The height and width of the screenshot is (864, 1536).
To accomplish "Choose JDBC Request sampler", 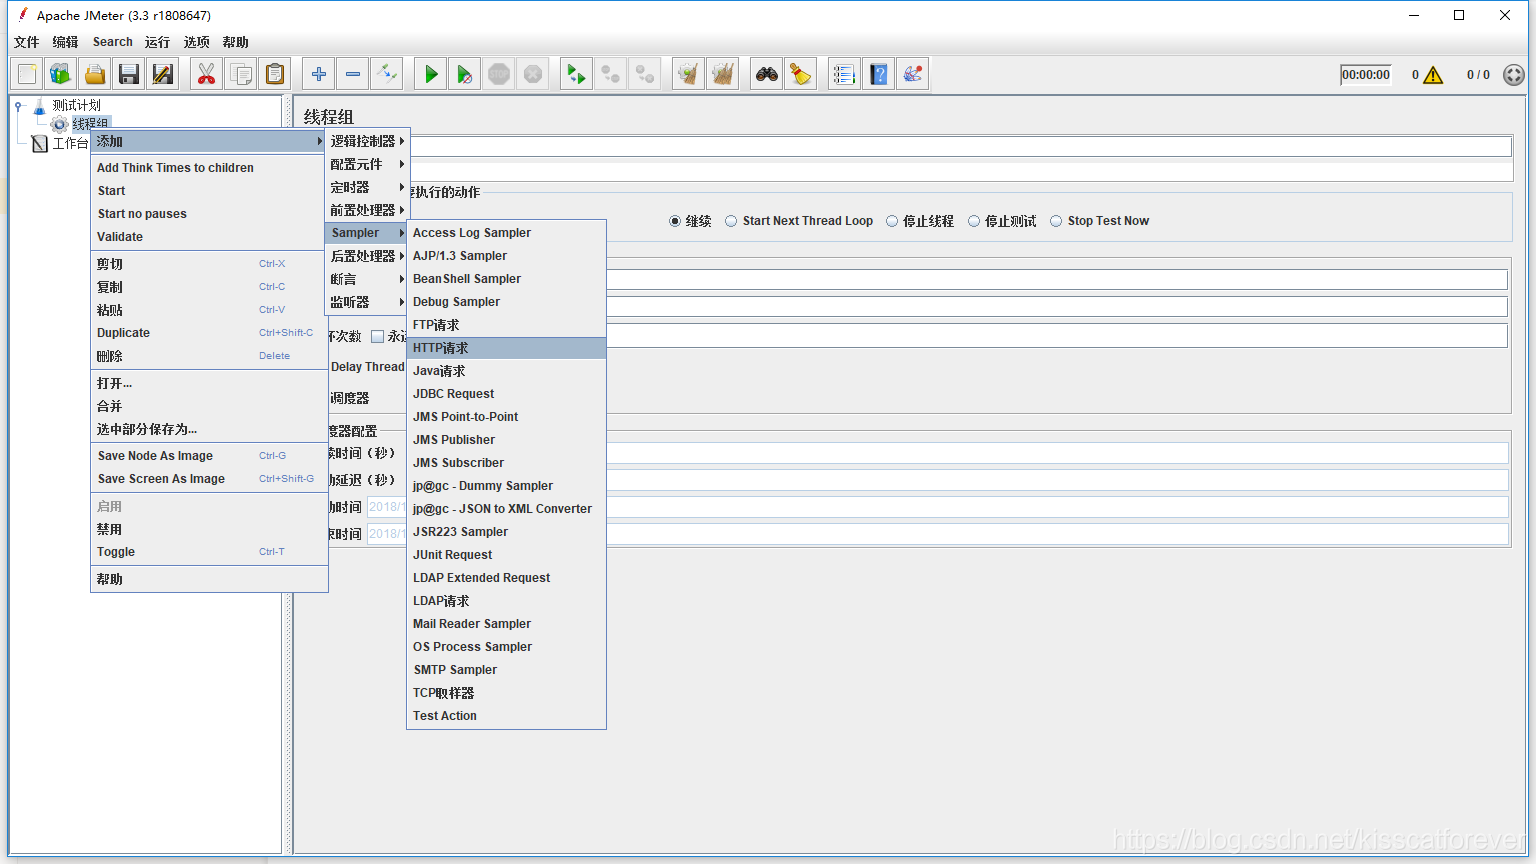I will tap(506, 394).
